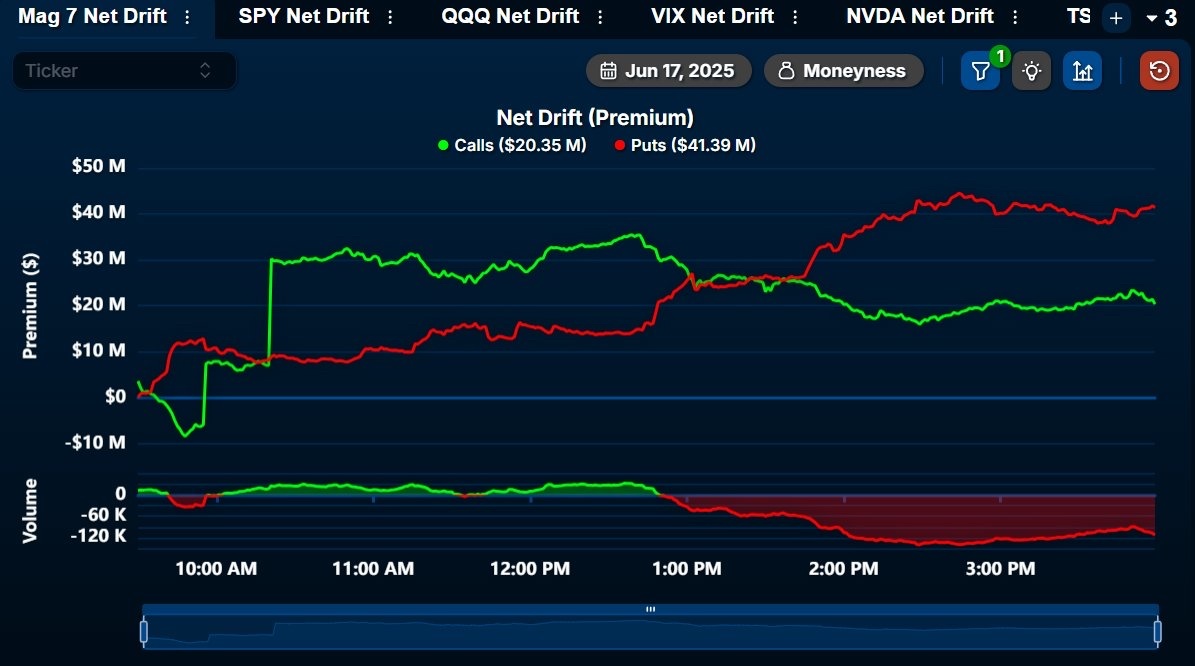The width and height of the screenshot is (1195, 666).
Task: Open QQQ Net Drift tab options menu
Action: [601, 17]
